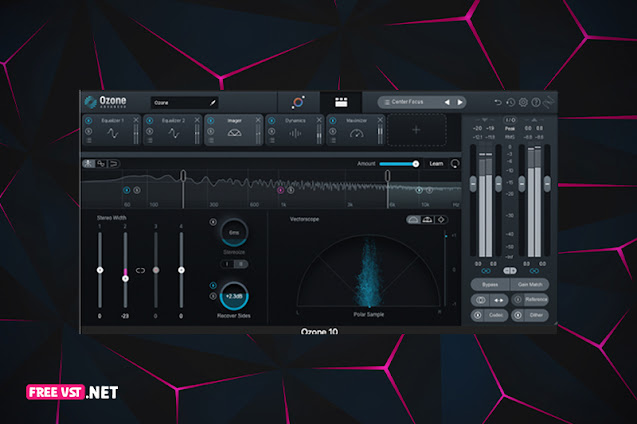Adjust the Amount slider
The height and width of the screenshot is (424, 637).
pyautogui.click(x=399, y=164)
